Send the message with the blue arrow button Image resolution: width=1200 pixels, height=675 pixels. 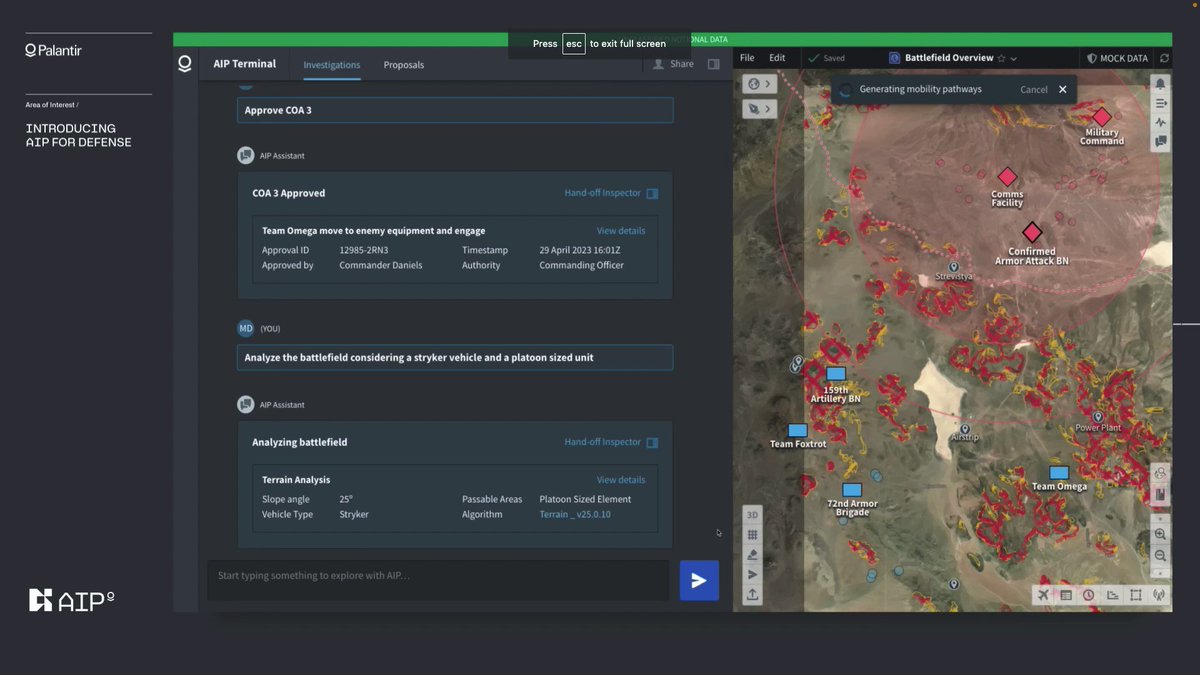(x=699, y=580)
